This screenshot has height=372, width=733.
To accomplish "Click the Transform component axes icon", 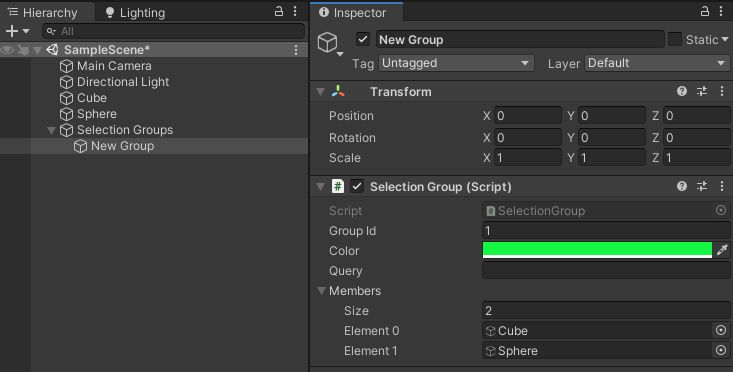I will [338, 91].
